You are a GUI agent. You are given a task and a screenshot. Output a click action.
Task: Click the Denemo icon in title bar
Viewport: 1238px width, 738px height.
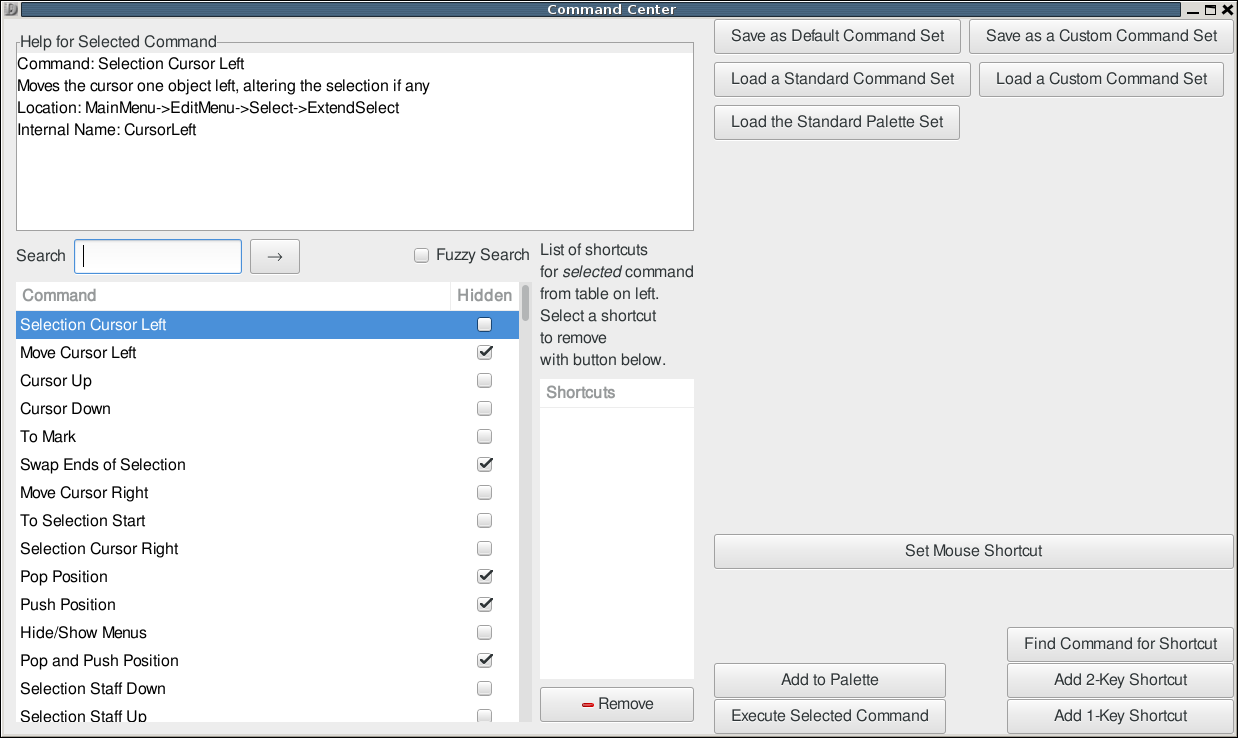pyautogui.click(x=11, y=9)
